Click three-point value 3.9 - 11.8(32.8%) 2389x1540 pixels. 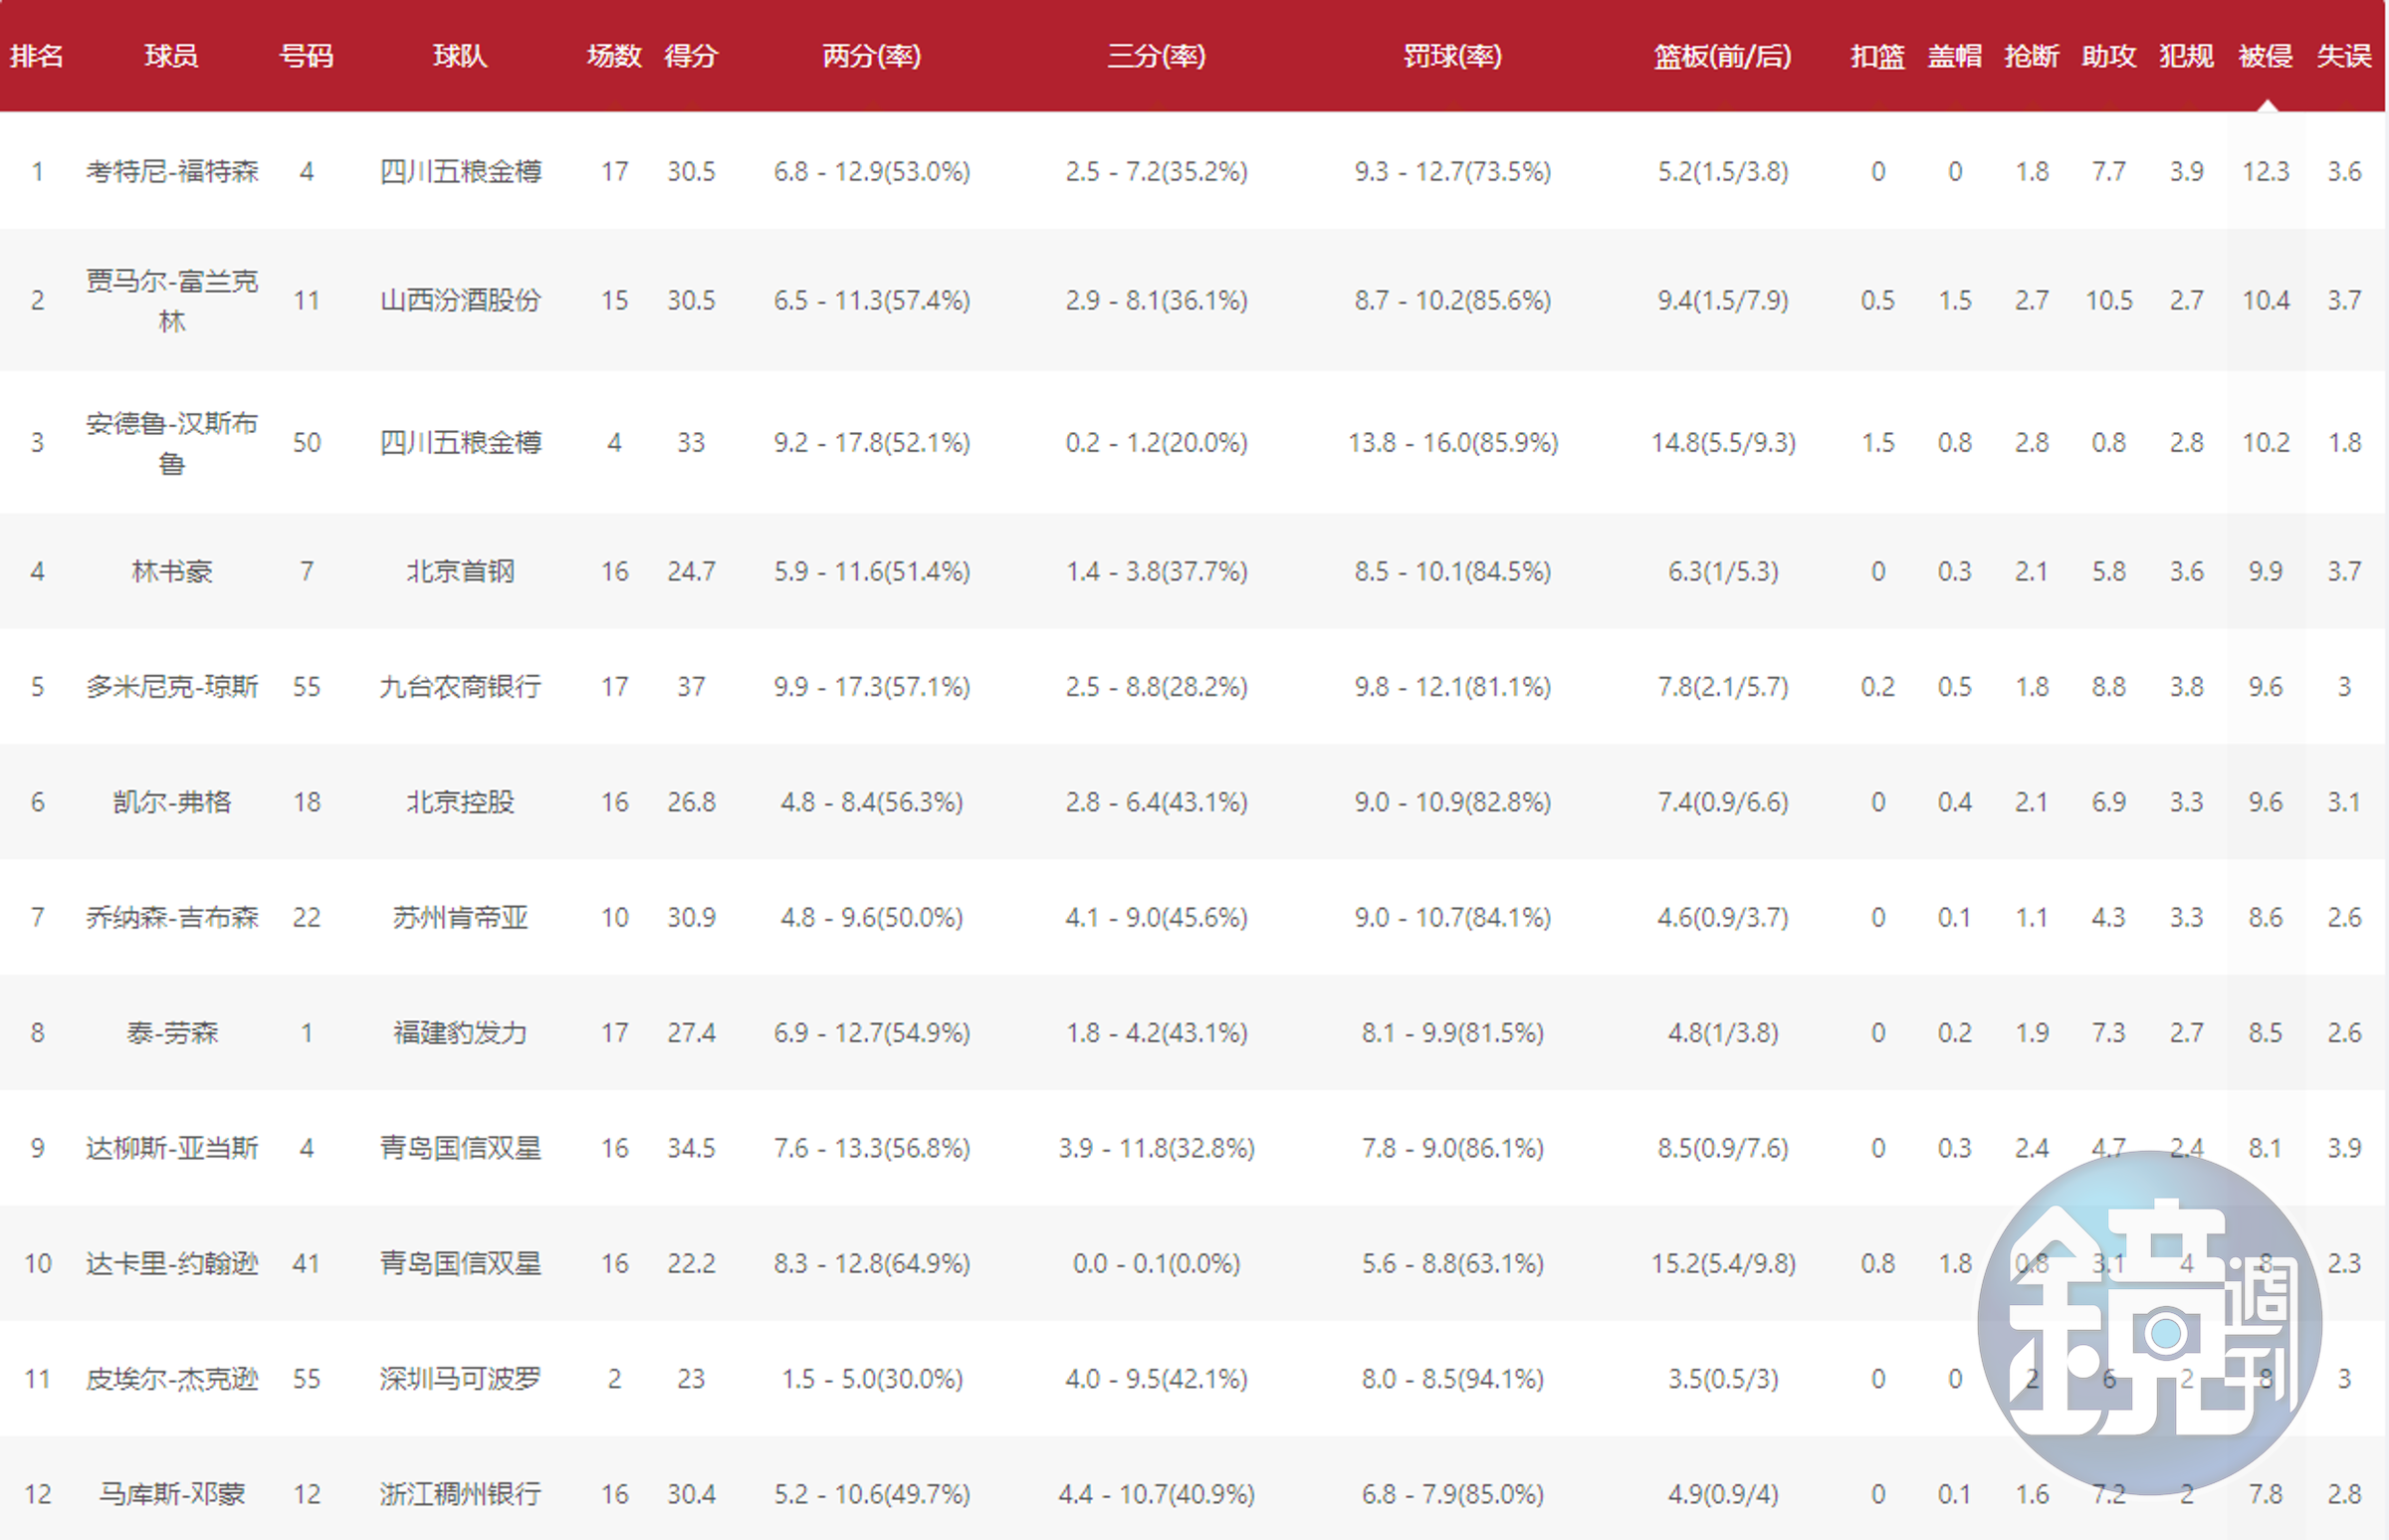1157,1147
